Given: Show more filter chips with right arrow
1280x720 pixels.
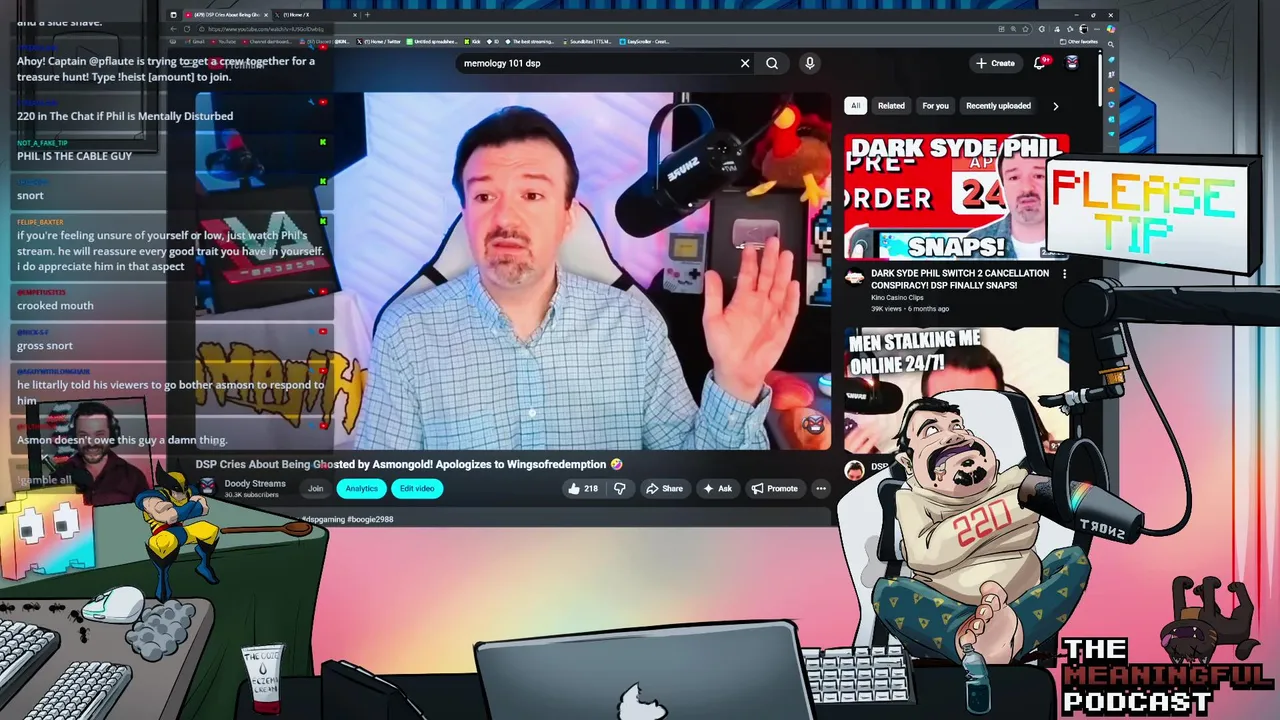Looking at the screenshot, I should coord(1055,105).
